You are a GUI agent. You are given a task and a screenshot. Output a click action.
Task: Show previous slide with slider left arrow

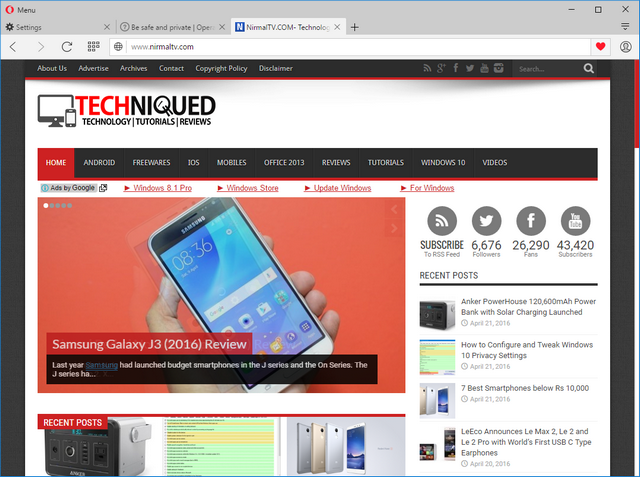(394, 210)
